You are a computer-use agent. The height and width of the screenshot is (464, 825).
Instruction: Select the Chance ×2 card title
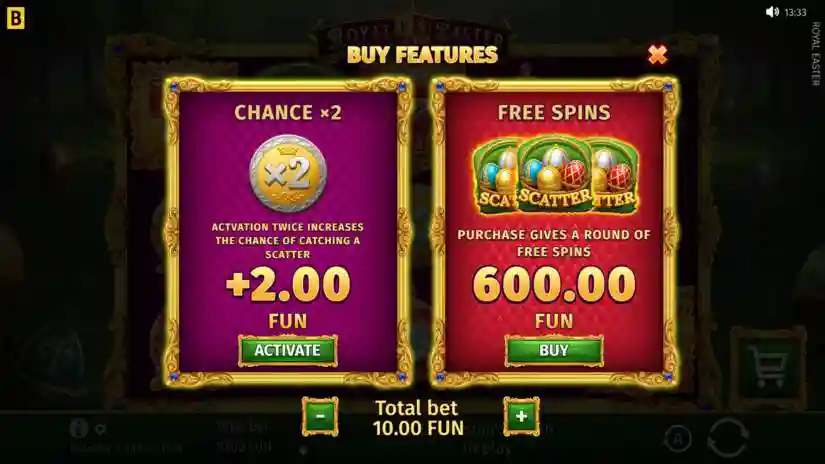coord(288,112)
